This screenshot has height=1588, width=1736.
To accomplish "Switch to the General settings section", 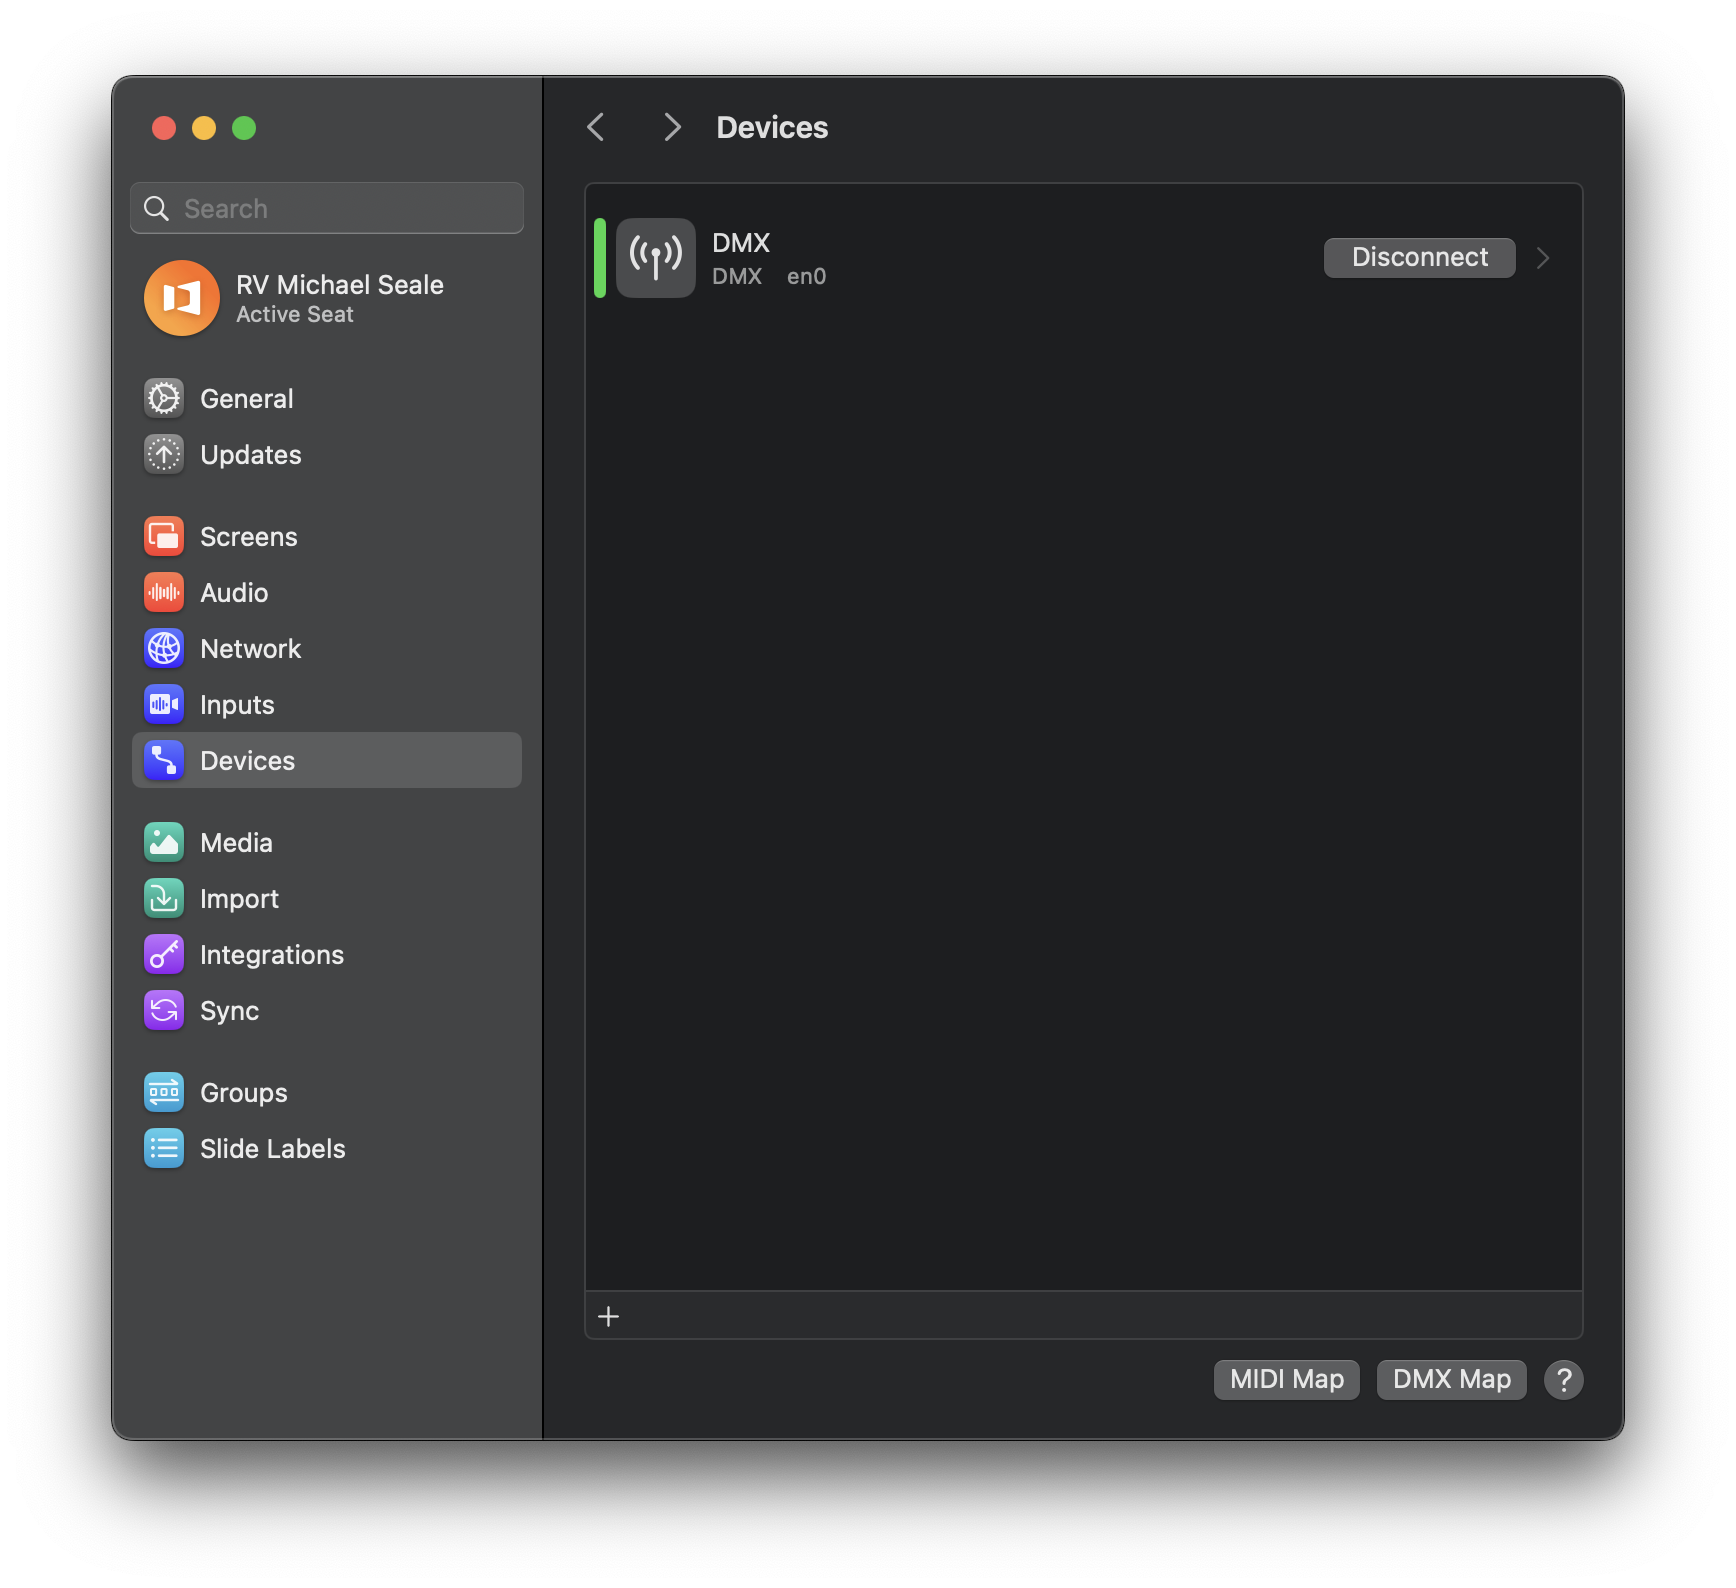I will point(246,399).
